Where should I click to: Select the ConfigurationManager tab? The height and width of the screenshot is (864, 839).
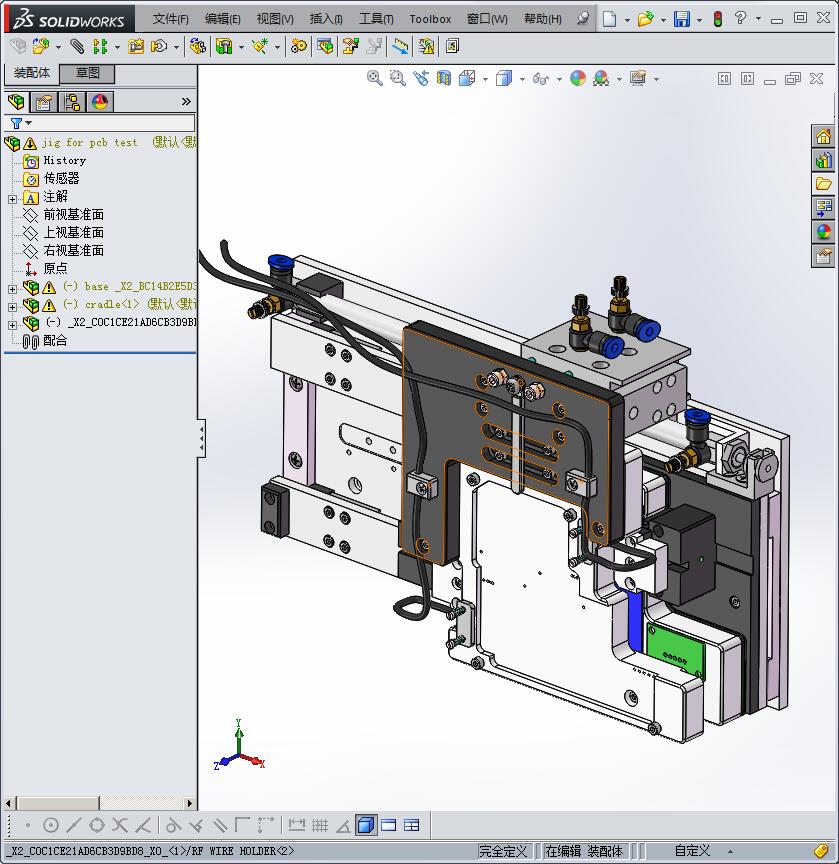[x=72, y=102]
